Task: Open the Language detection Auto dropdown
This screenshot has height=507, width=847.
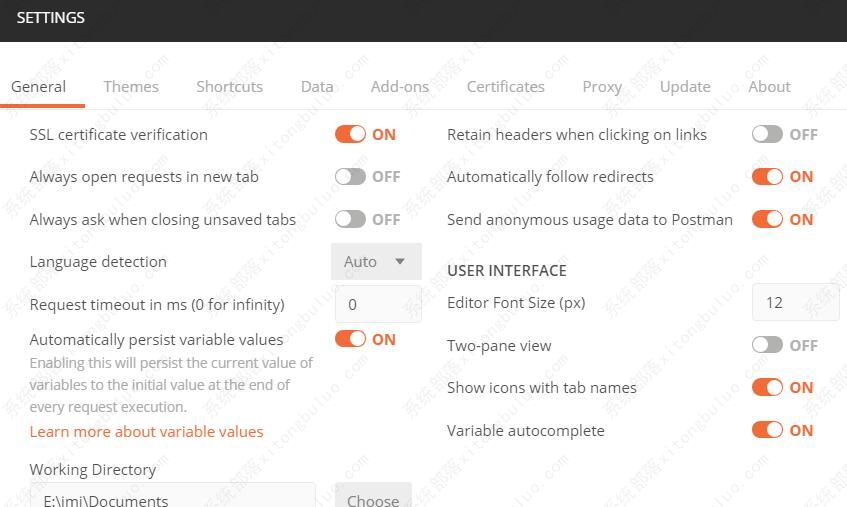Action: pos(376,261)
